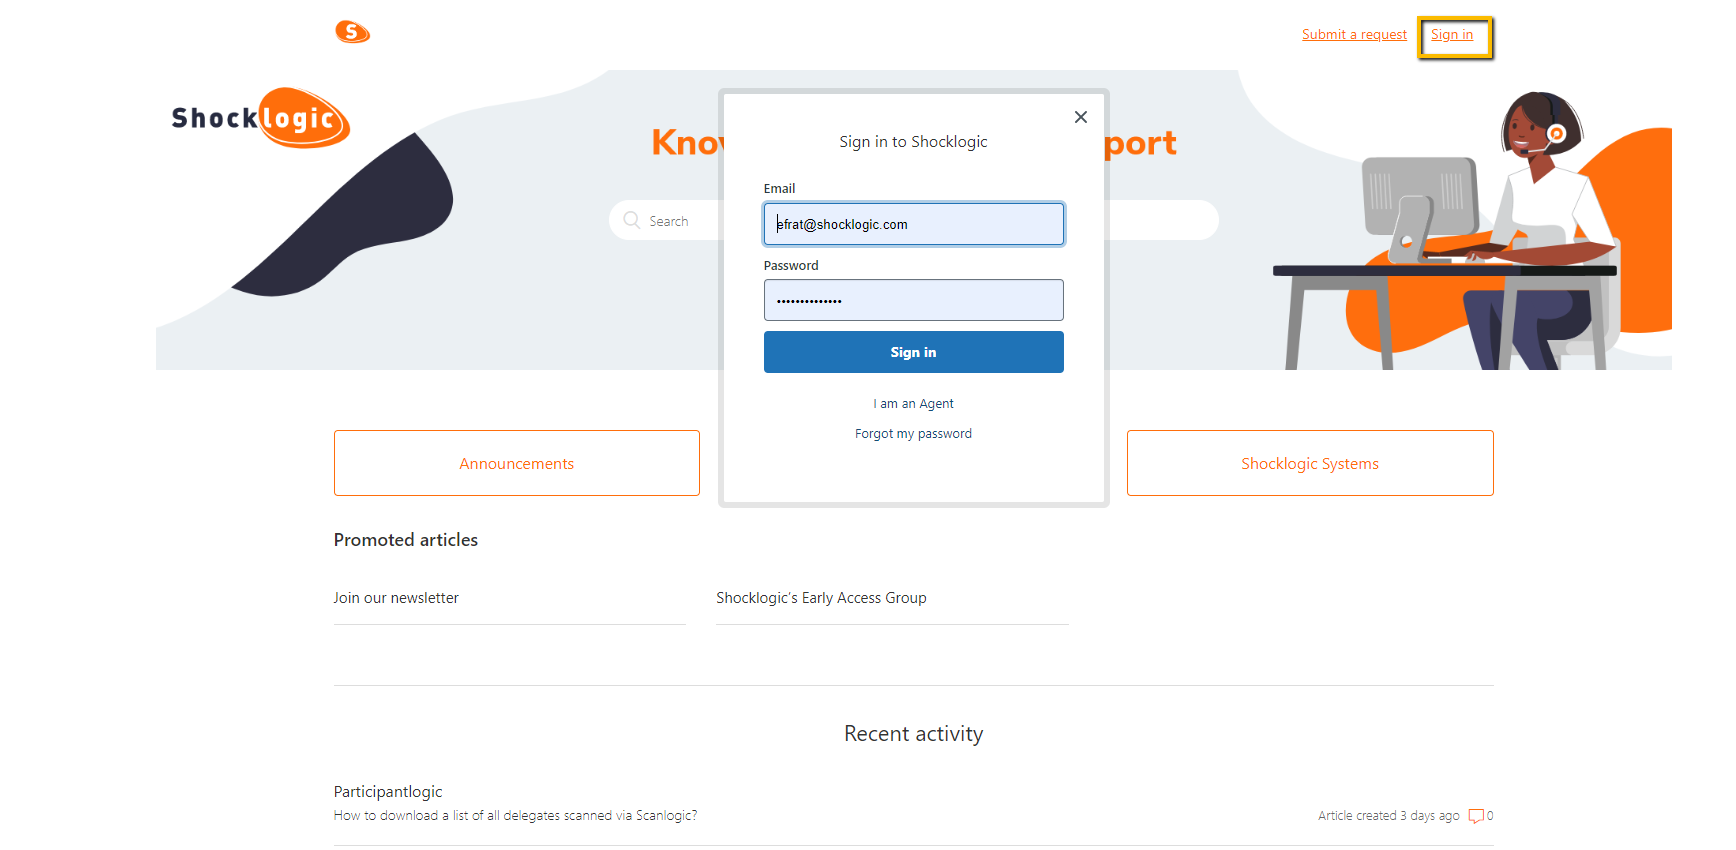This screenshot has height=850, width=1736.
Task: Click the Sign in link in header
Action: [1452, 35]
